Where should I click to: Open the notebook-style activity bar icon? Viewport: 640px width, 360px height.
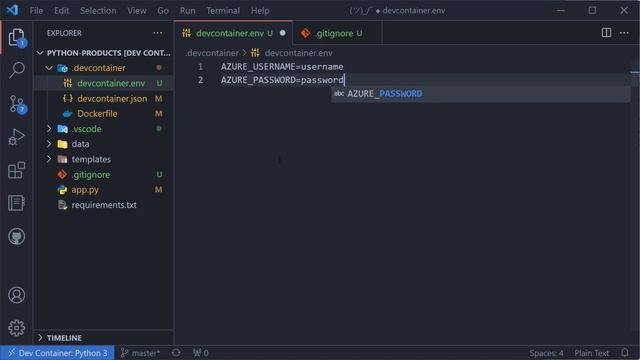click(x=16, y=203)
